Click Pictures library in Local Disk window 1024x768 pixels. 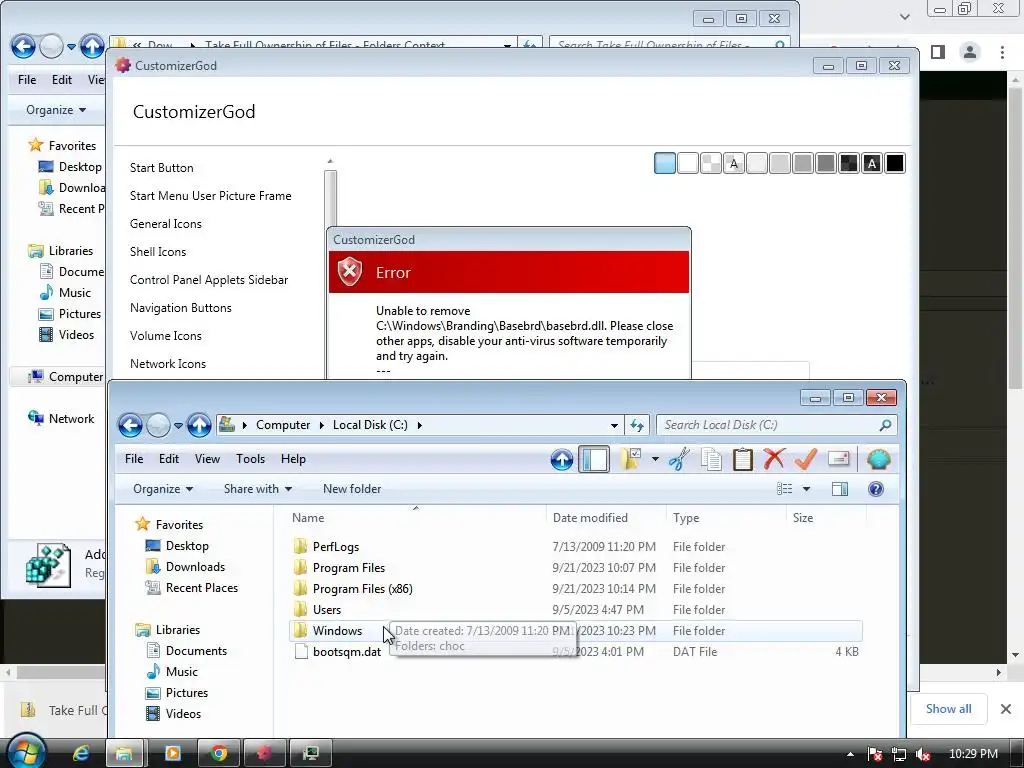[x=187, y=693]
